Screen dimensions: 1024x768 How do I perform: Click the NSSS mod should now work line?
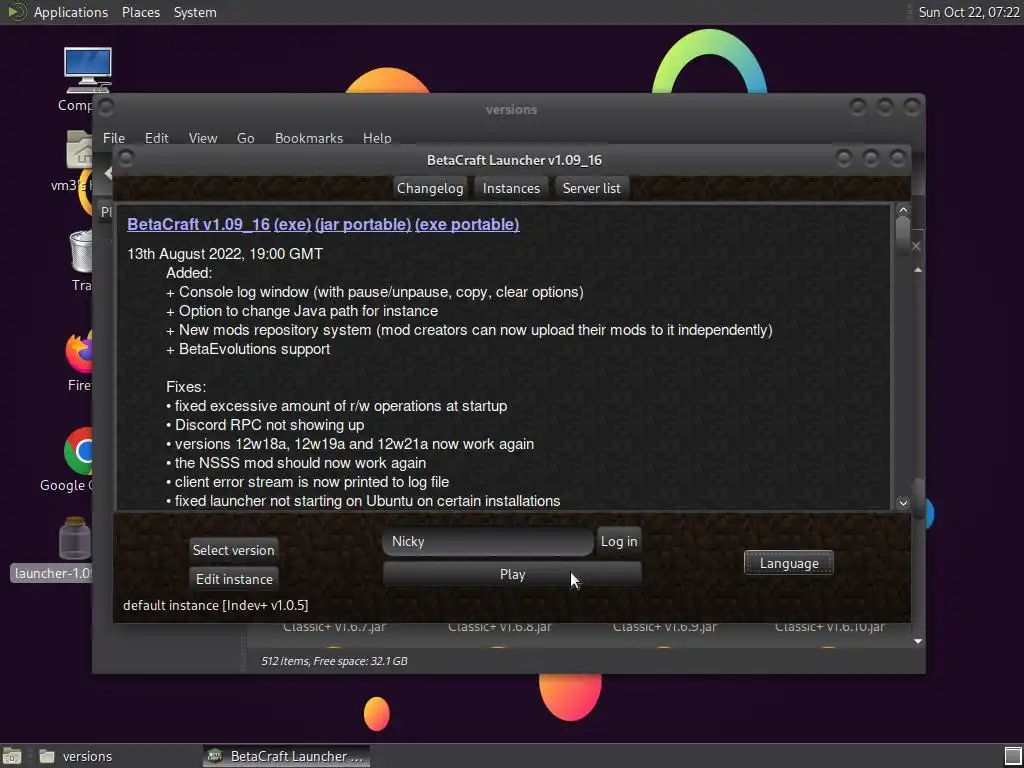click(x=296, y=462)
